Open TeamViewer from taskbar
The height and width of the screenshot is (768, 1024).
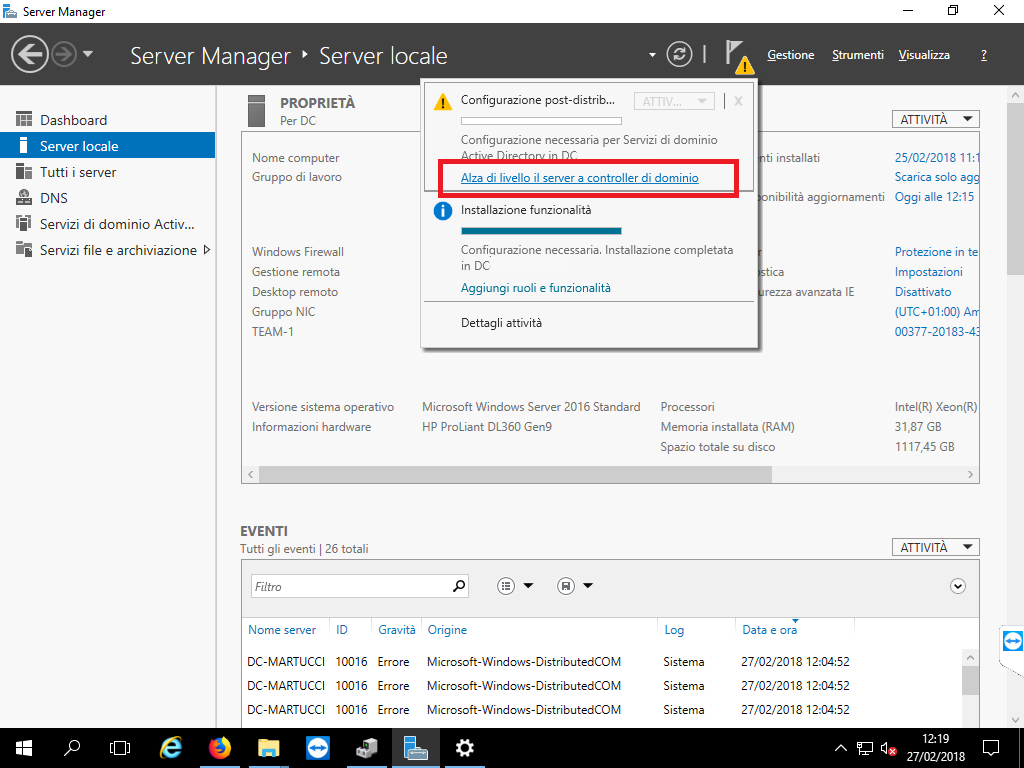(x=317, y=748)
